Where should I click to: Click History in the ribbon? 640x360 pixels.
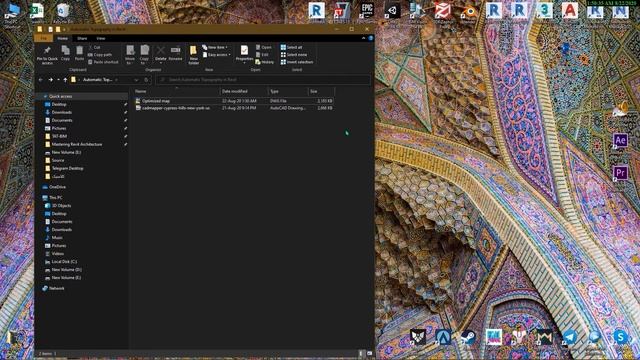tap(264, 62)
